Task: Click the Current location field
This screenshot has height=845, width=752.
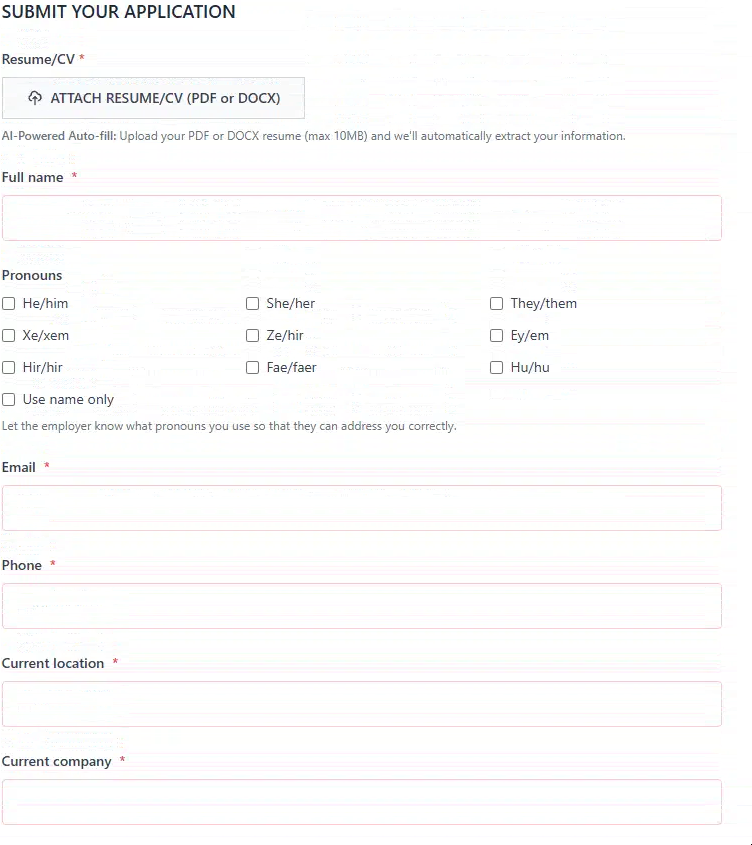Action: (x=361, y=704)
